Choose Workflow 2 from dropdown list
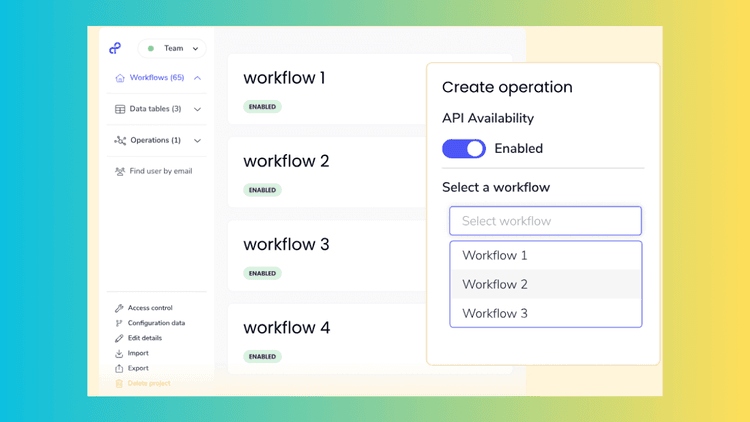 [x=546, y=284]
